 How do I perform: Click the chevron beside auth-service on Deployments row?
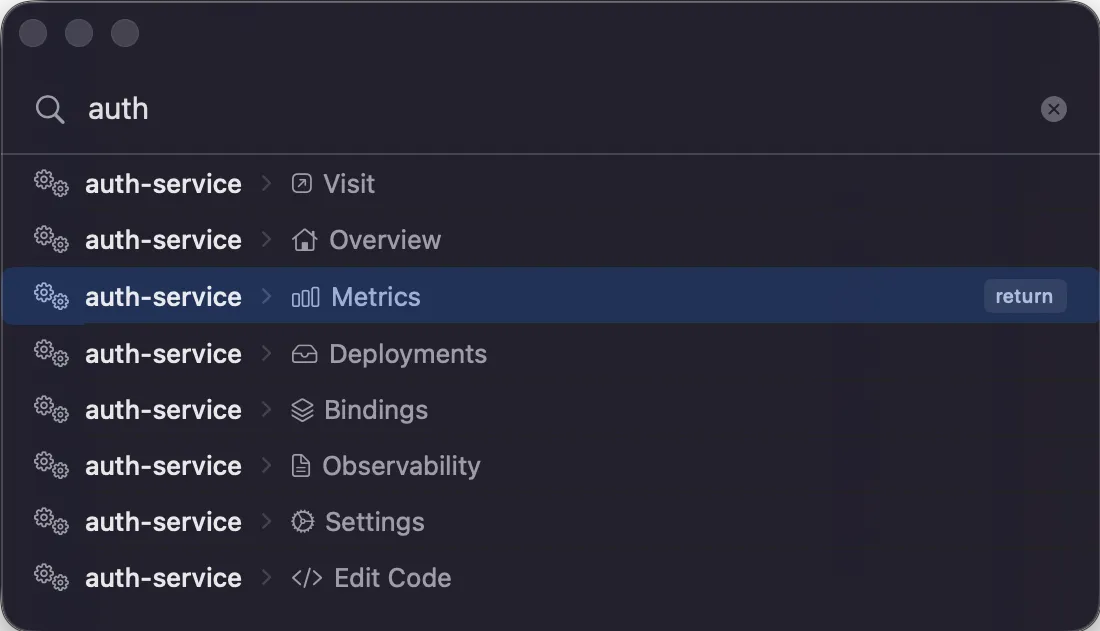click(x=266, y=353)
